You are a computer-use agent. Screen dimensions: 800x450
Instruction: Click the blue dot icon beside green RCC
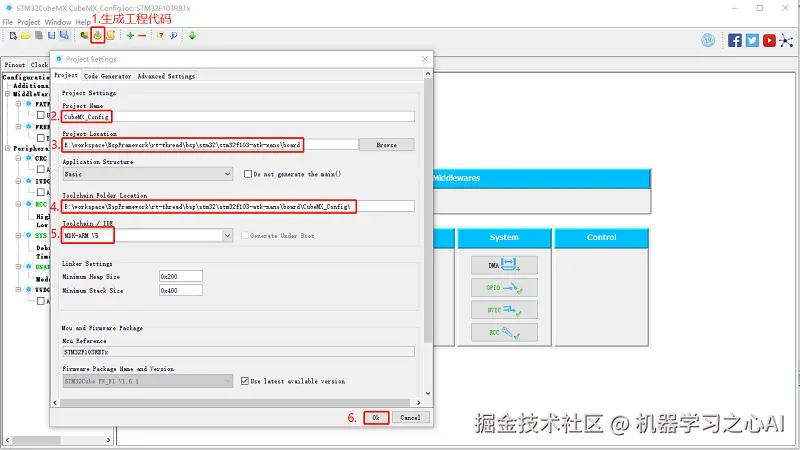click(29, 204)
